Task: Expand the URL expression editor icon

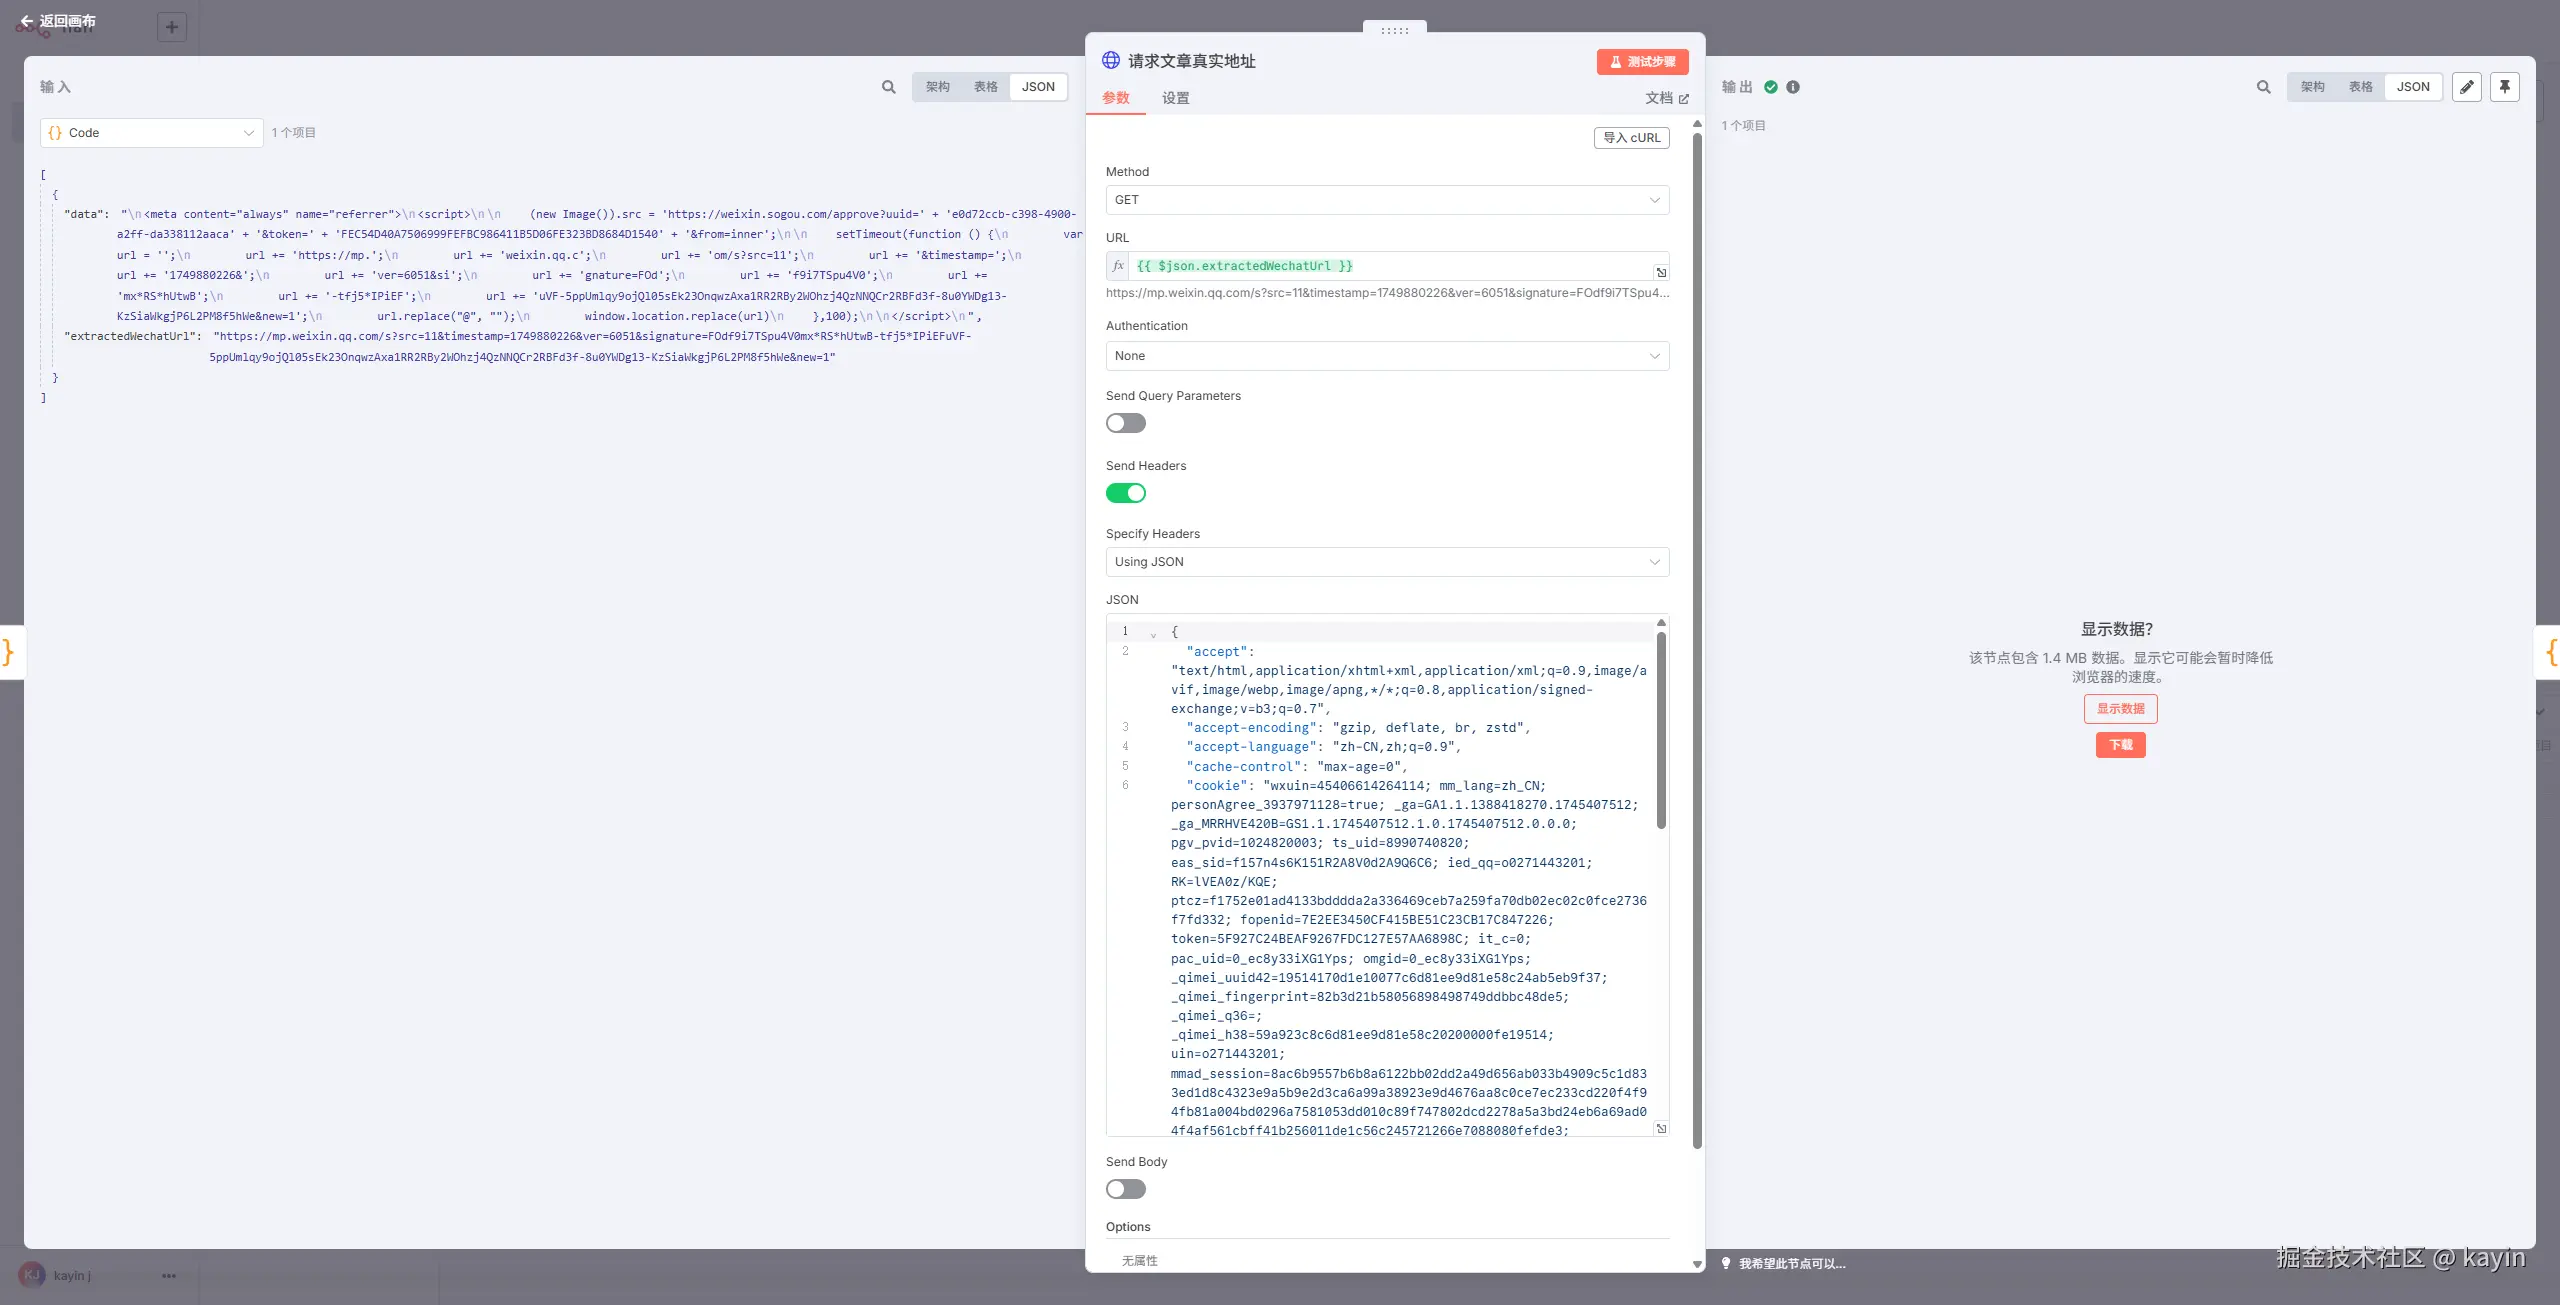Action: click(1661, 272)
